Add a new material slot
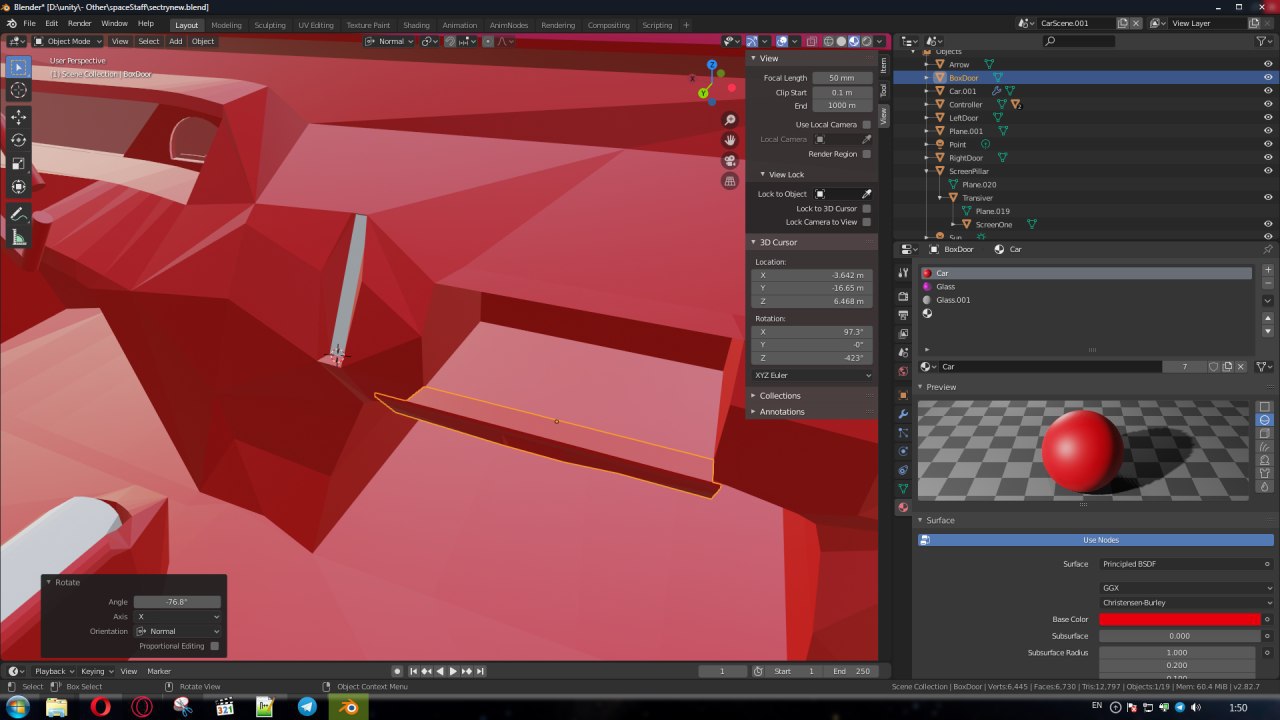This screenshot has height=720, width=1280. (x=1268, y=270)
